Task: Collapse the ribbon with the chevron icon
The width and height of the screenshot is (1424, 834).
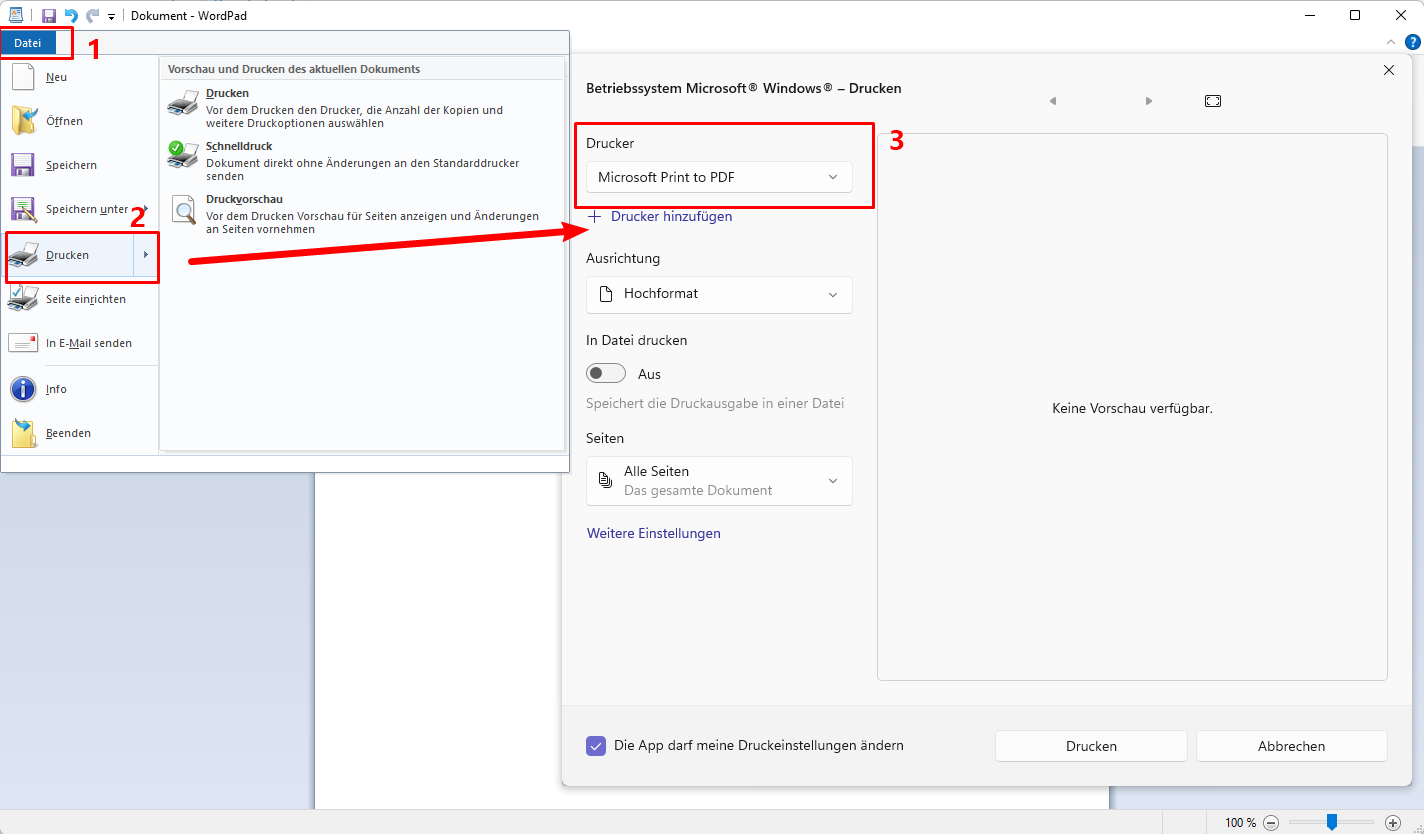Action: (1392, 42)
